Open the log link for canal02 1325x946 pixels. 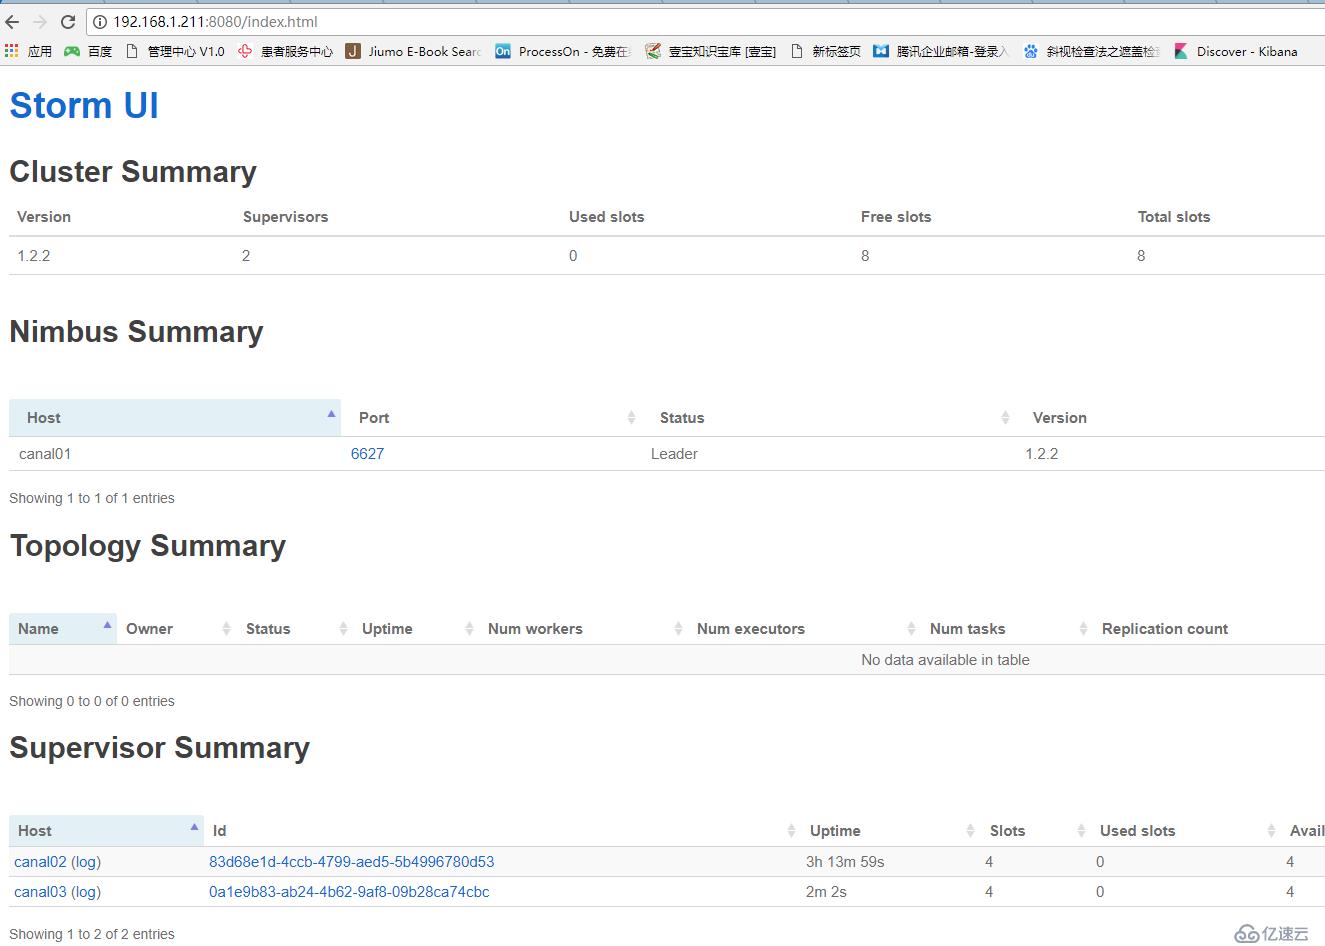(x=86, y=861)
